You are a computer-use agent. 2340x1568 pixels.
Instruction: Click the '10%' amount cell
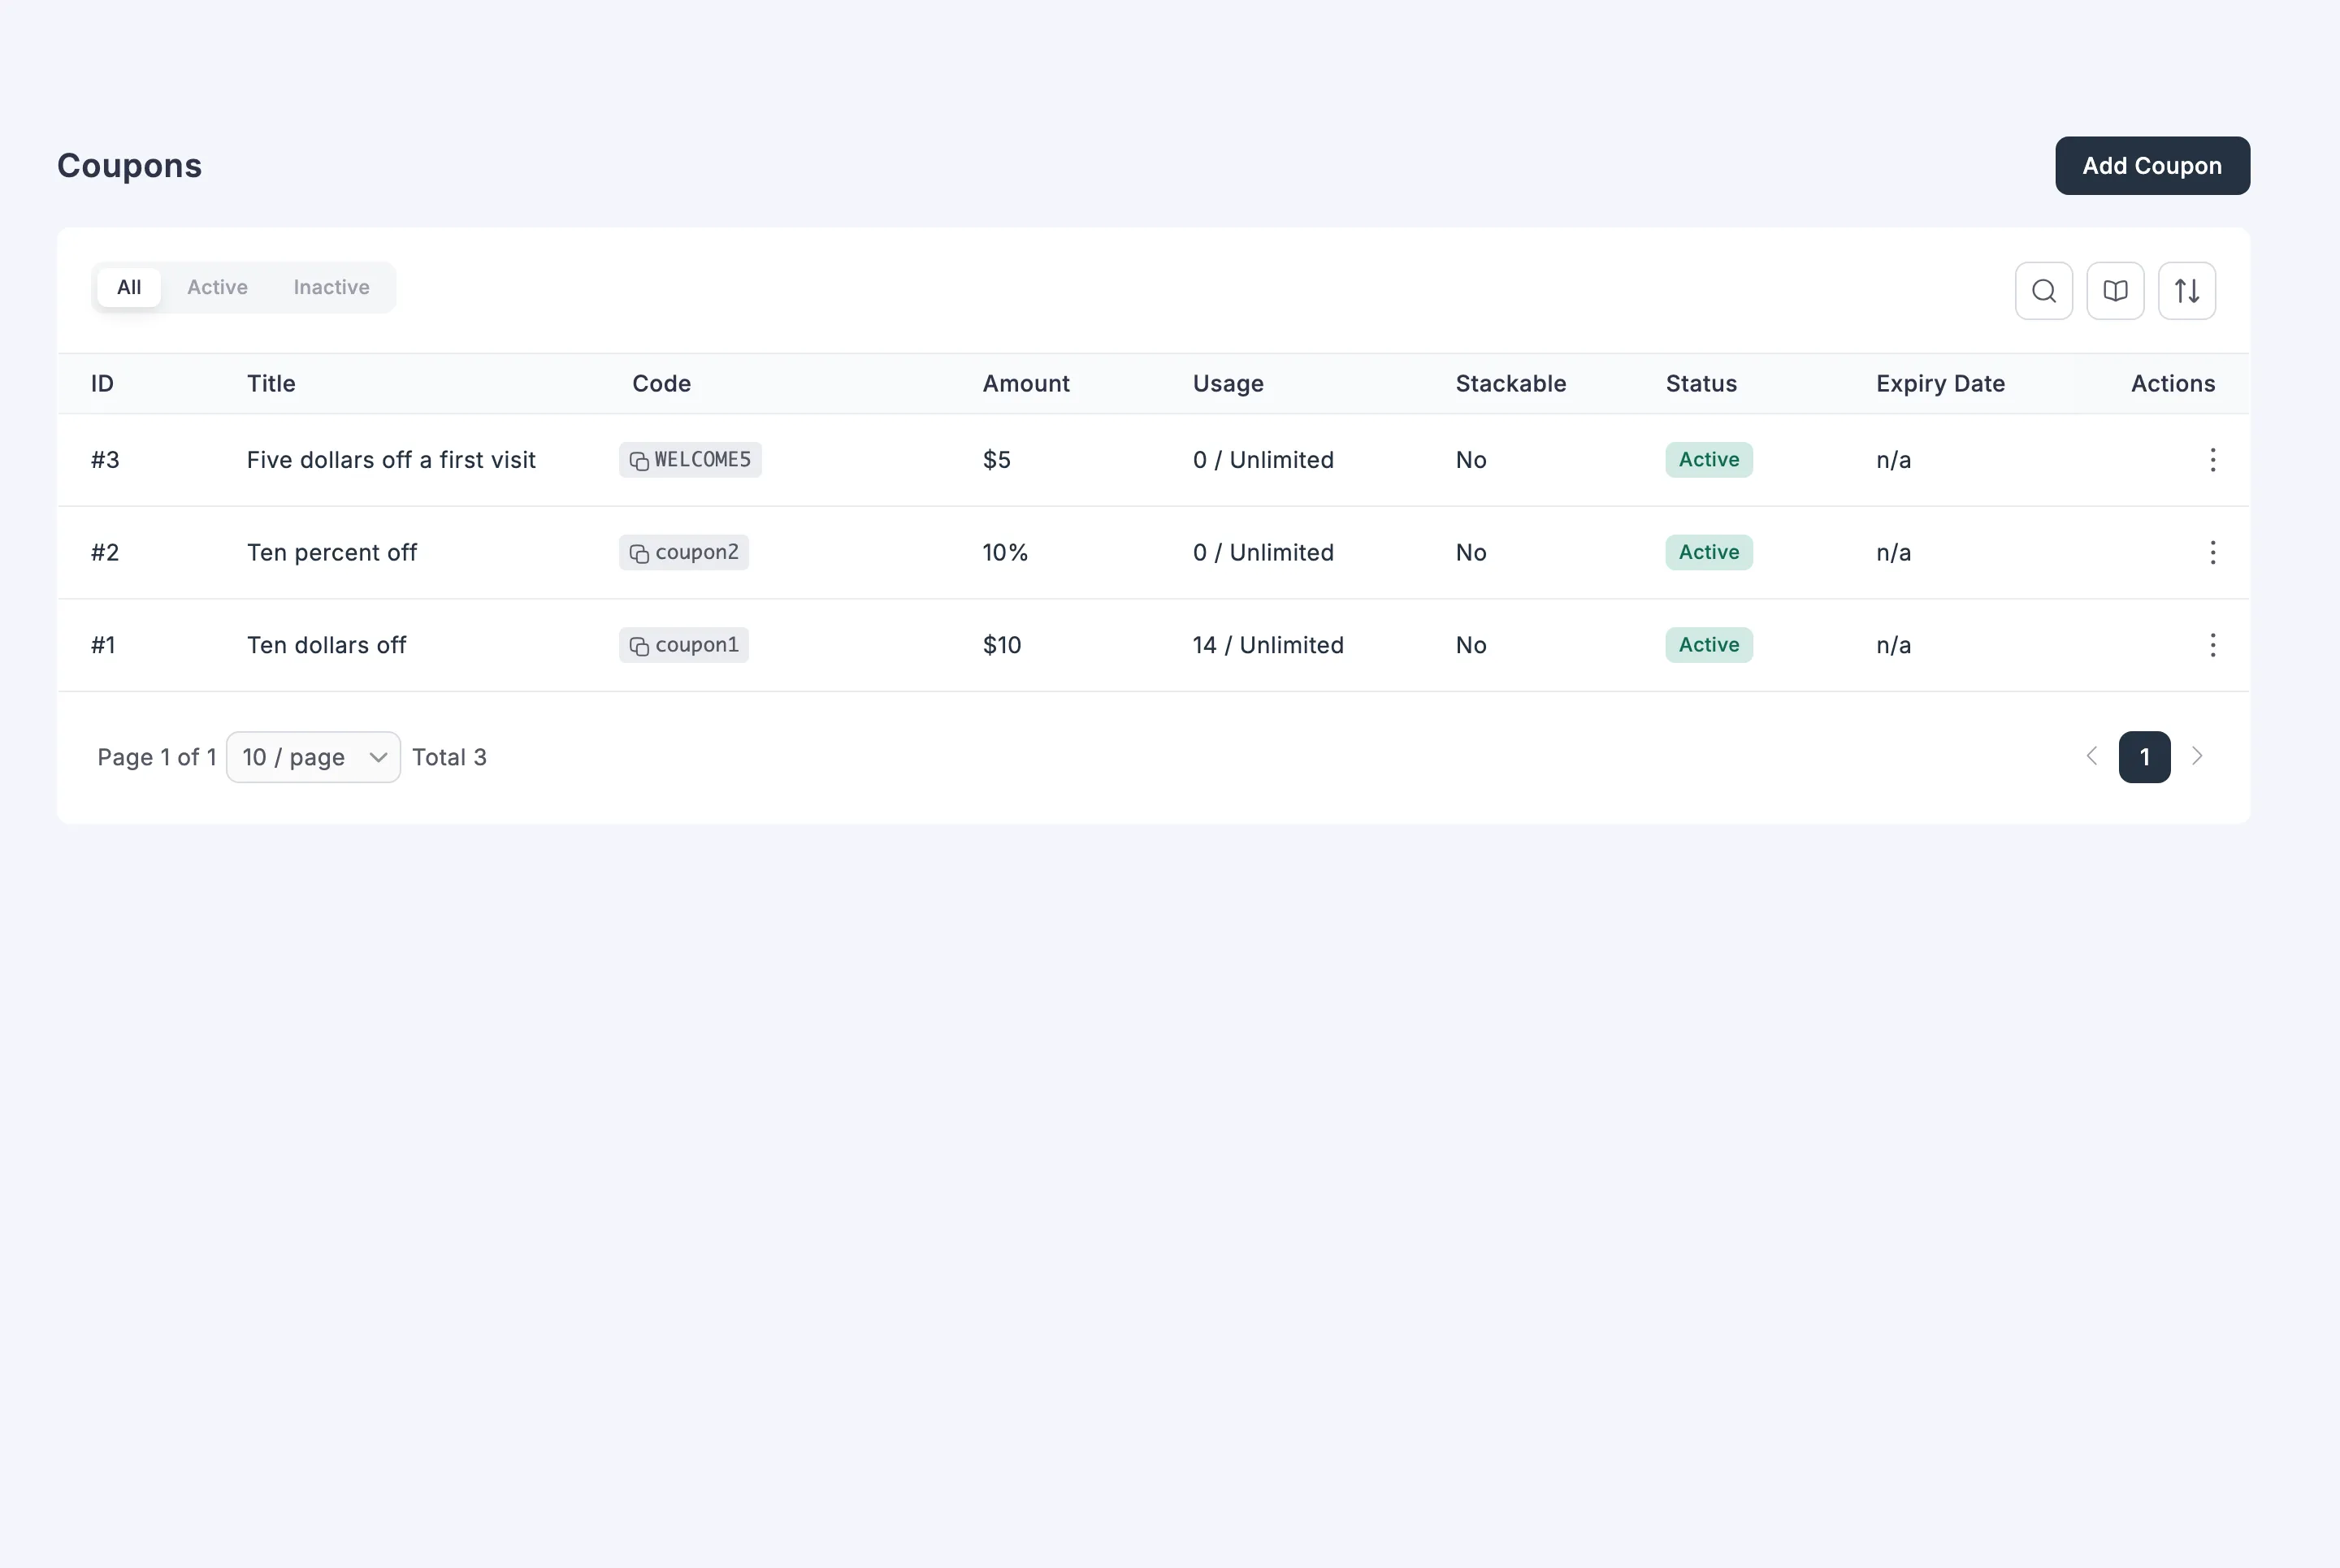click(x=1005, y=553)
